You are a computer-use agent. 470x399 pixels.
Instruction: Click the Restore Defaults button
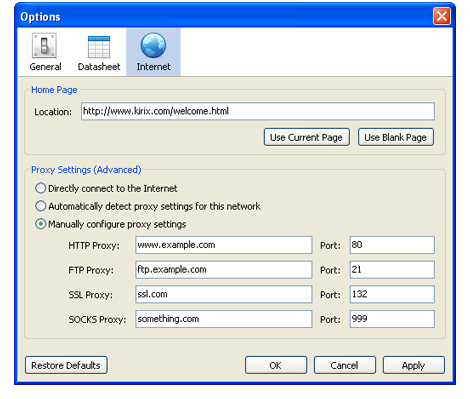click(x=66, y=365)
